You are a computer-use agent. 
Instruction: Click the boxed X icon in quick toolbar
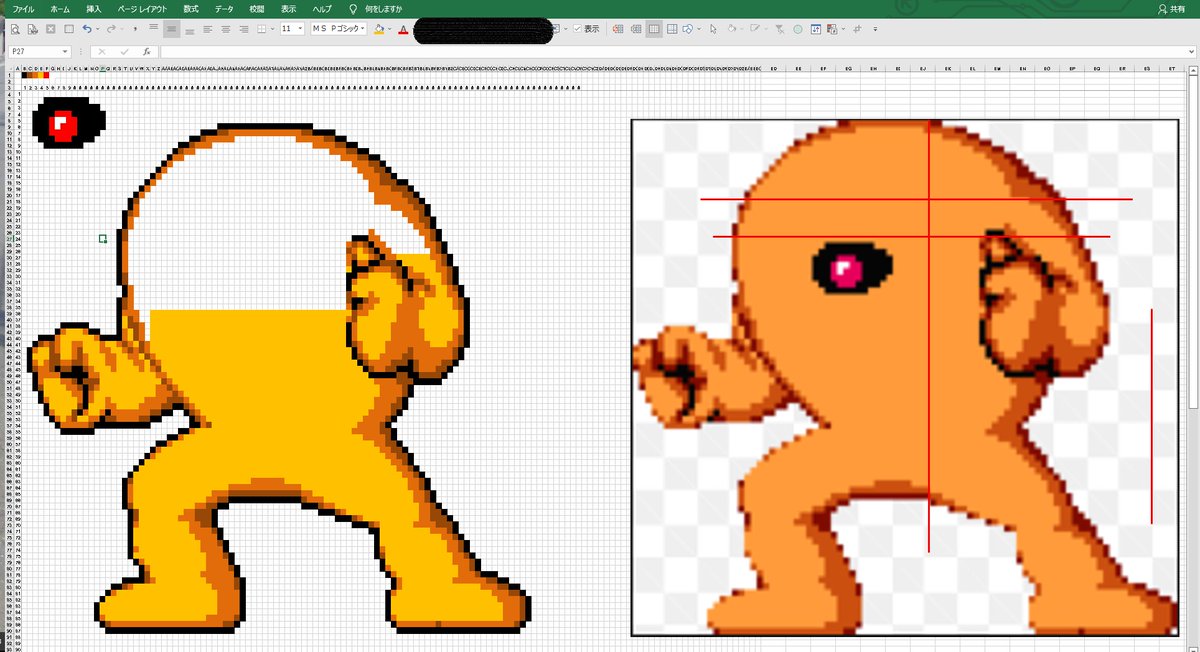click(51, 29)
